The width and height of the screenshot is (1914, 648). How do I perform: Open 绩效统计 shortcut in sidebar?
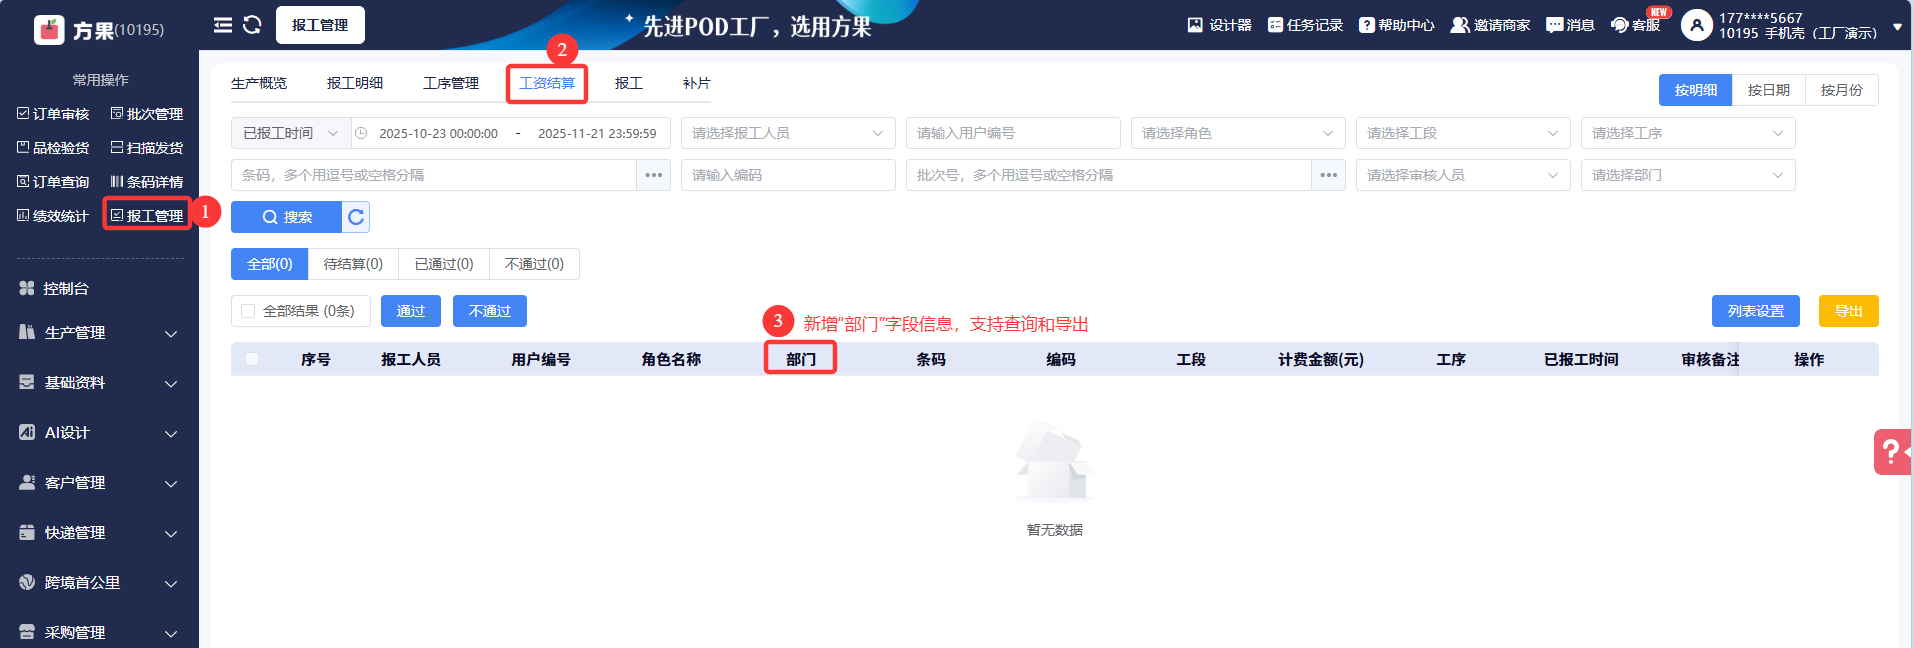click(x=53, y=216)
